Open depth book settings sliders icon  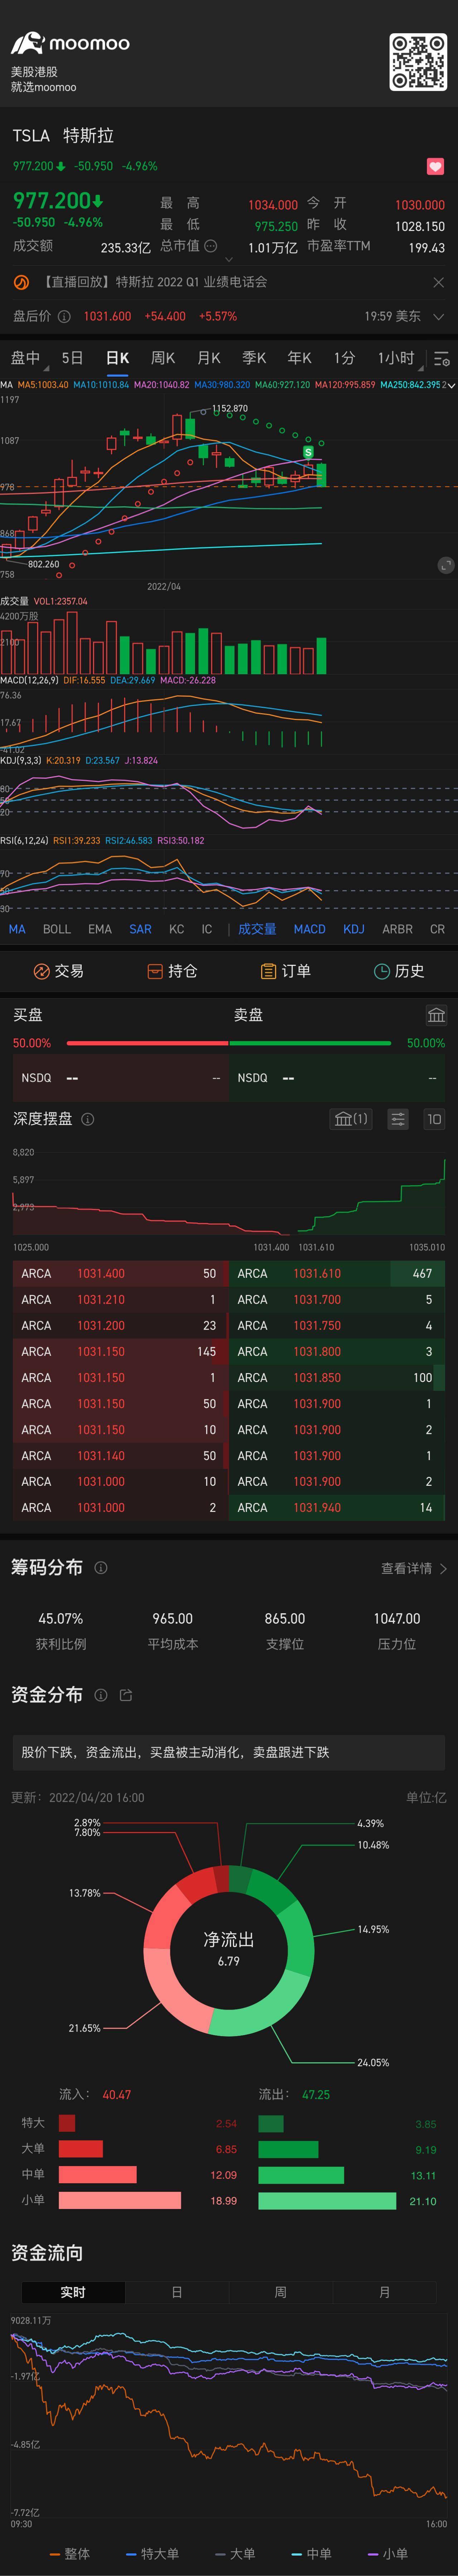398,1119
